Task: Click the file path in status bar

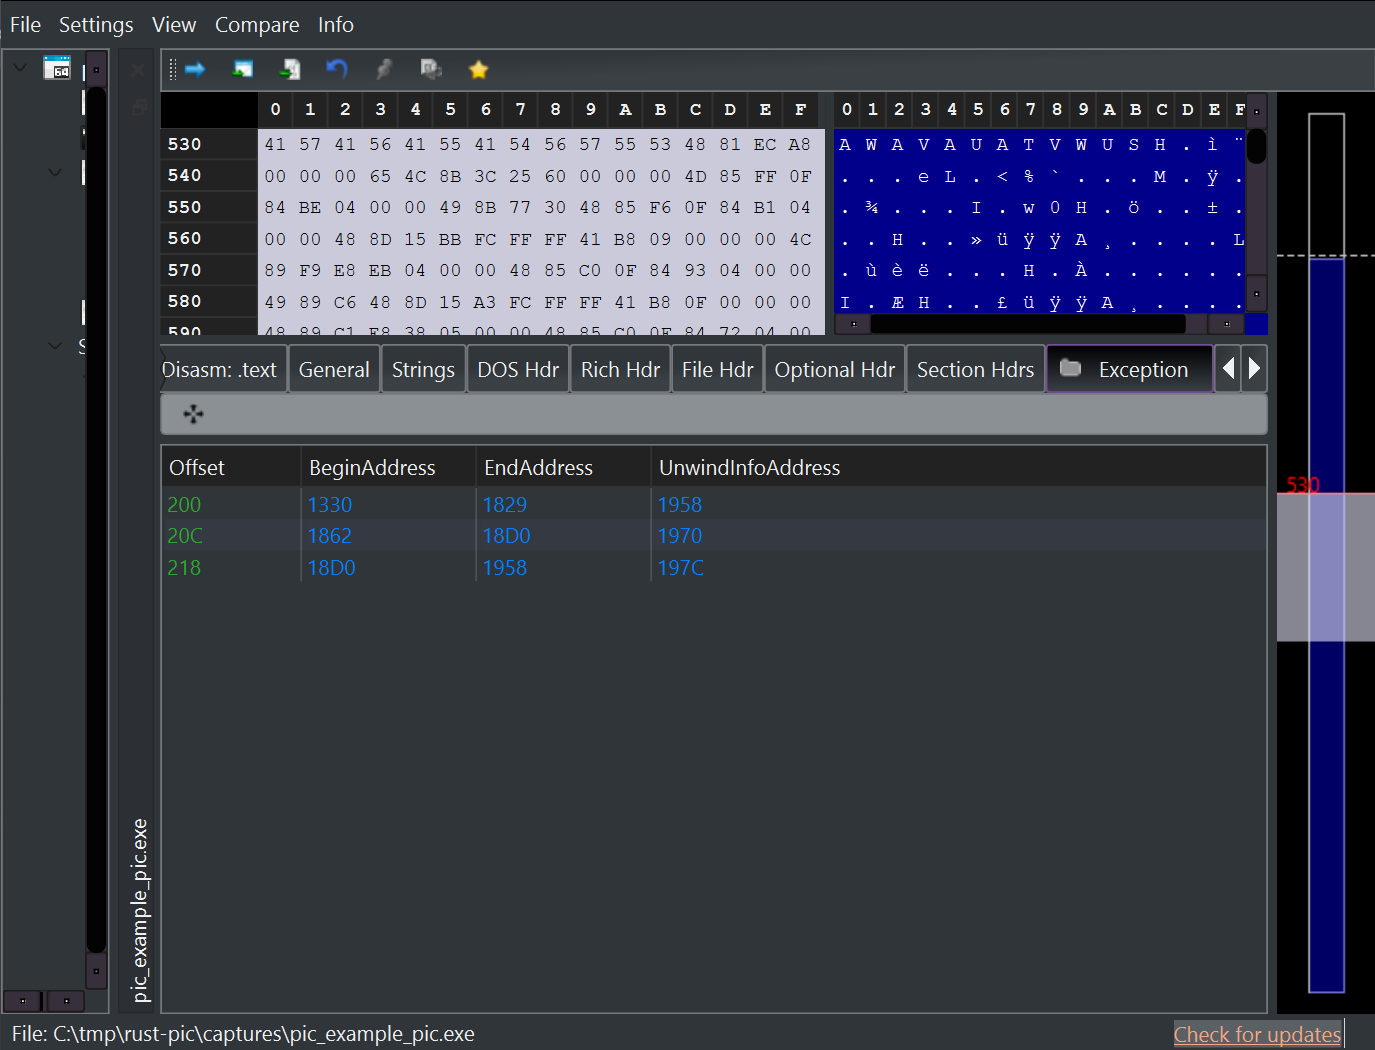Action: coord(243,1034)
